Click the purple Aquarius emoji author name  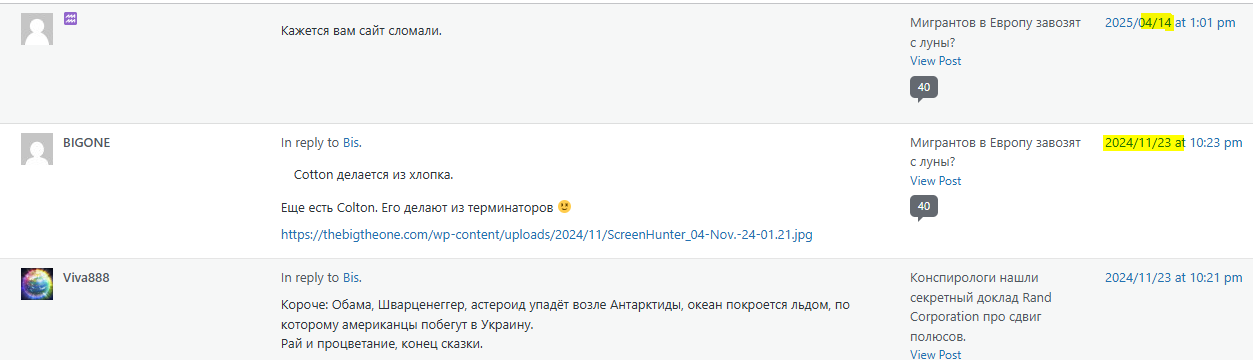(70, 19)
